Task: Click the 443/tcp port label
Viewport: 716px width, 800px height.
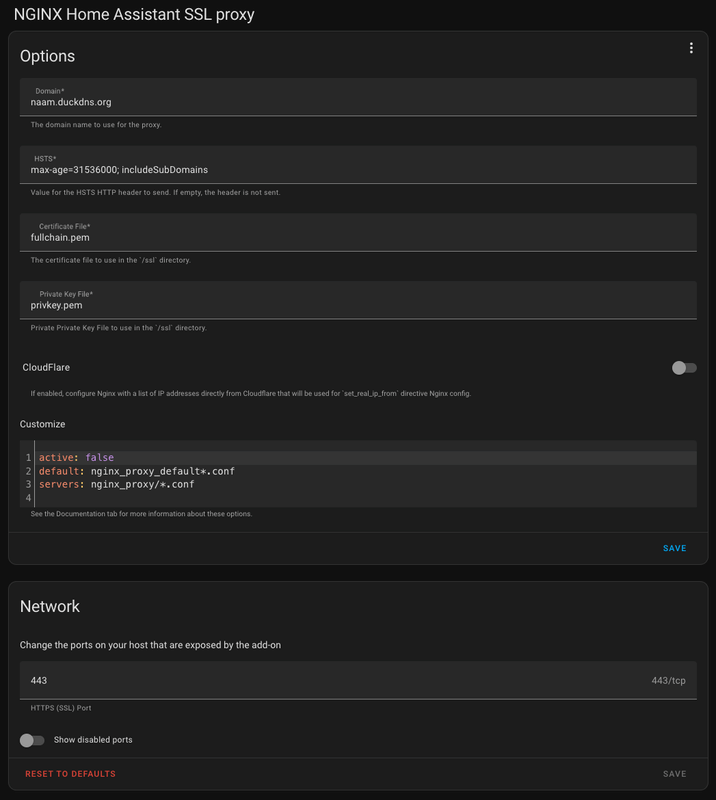Action: (x=668, y=681)
